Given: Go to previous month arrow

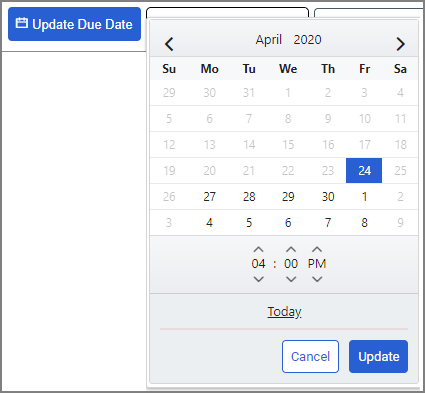Looking at the screenshot, I should pyautogui.click(x=169, y=44).
